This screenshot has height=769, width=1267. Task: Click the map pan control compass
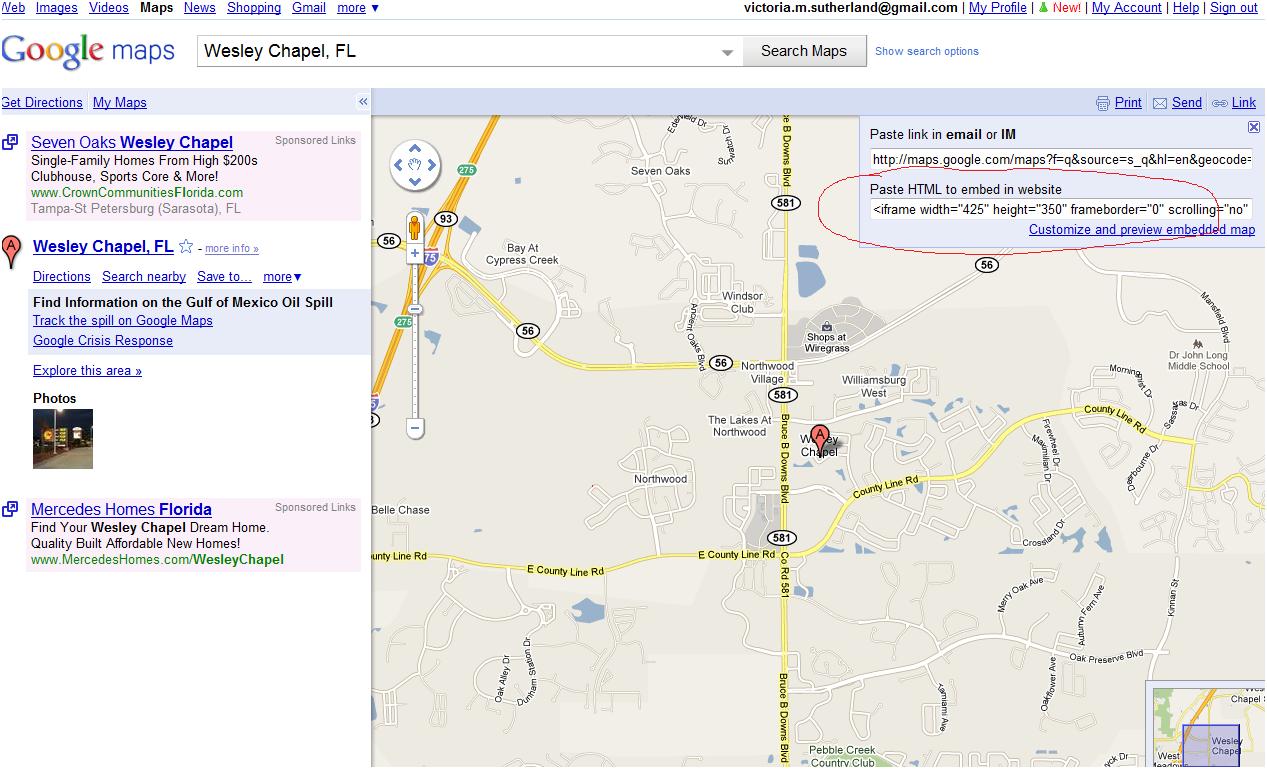[415, 166]
